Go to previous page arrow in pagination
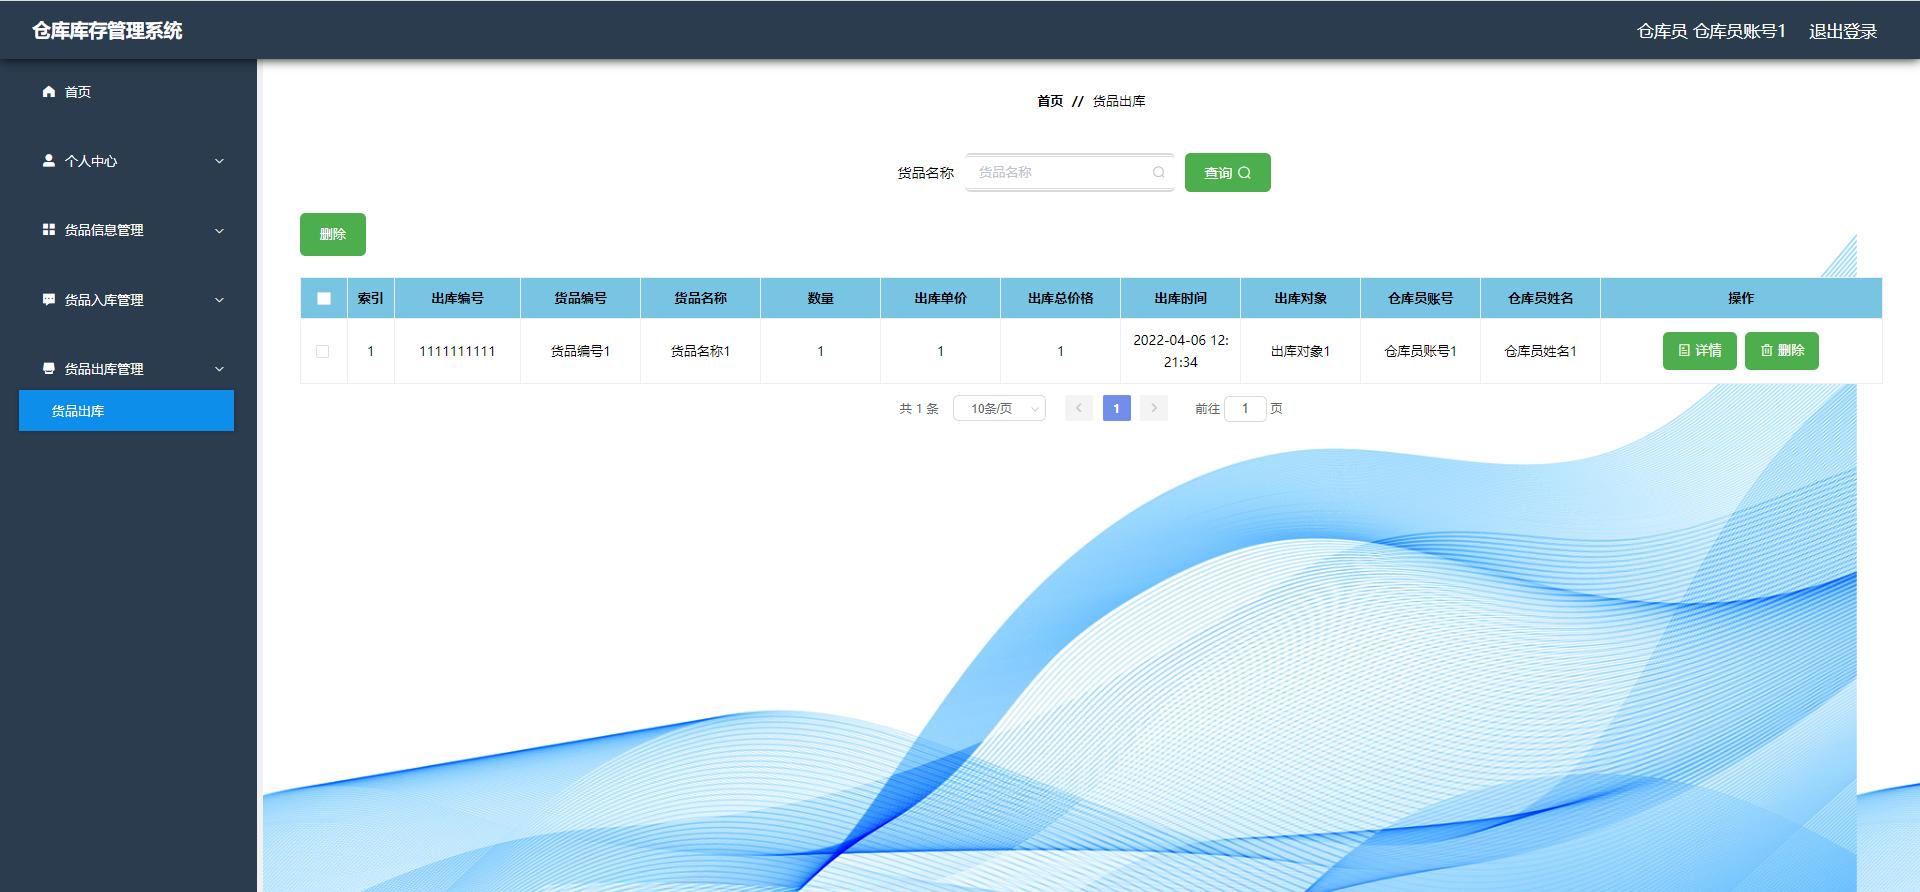Viewport: 1920px width, 892px height. point(1079,408)
